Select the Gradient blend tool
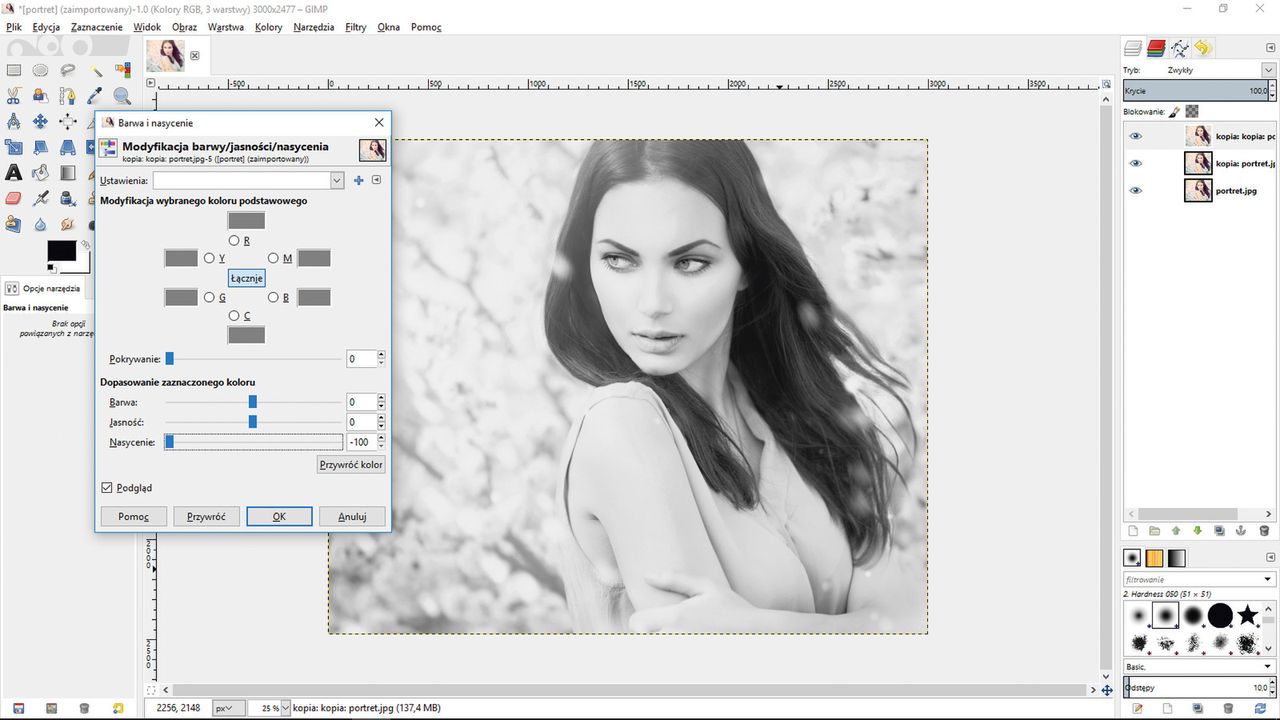 (x=68, y=173)
